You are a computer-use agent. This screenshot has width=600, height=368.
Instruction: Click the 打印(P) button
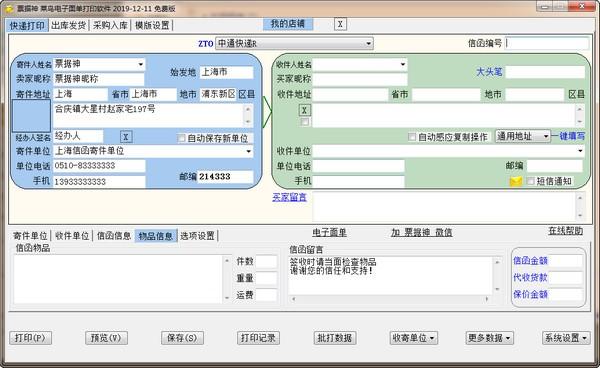click(x=30, y=338)
